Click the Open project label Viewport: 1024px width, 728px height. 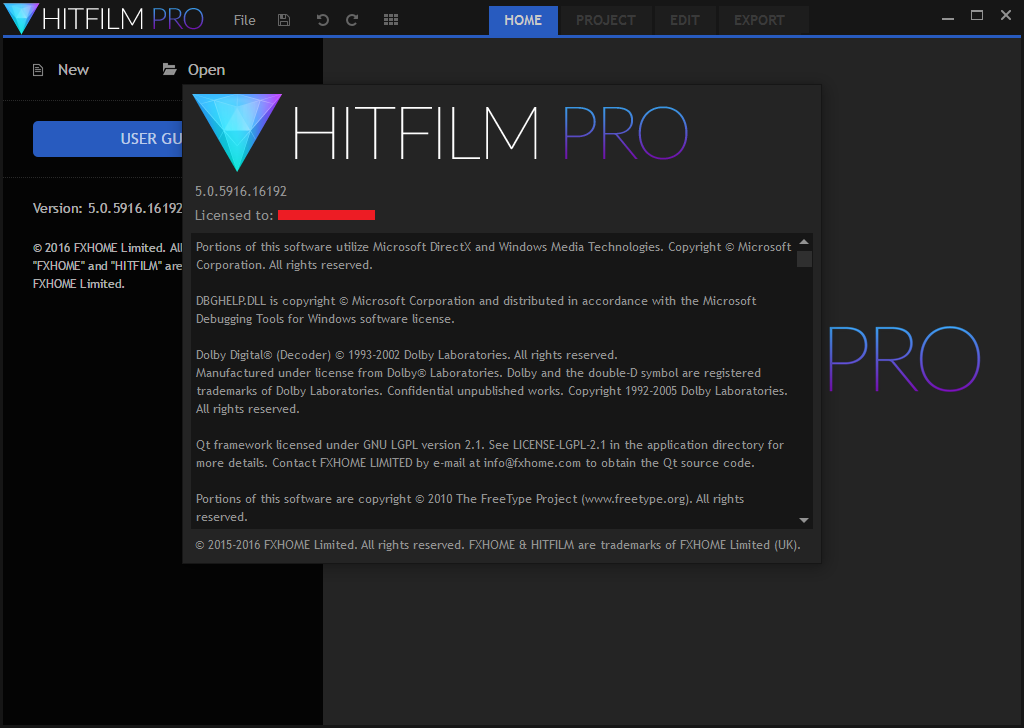point(206,70)
